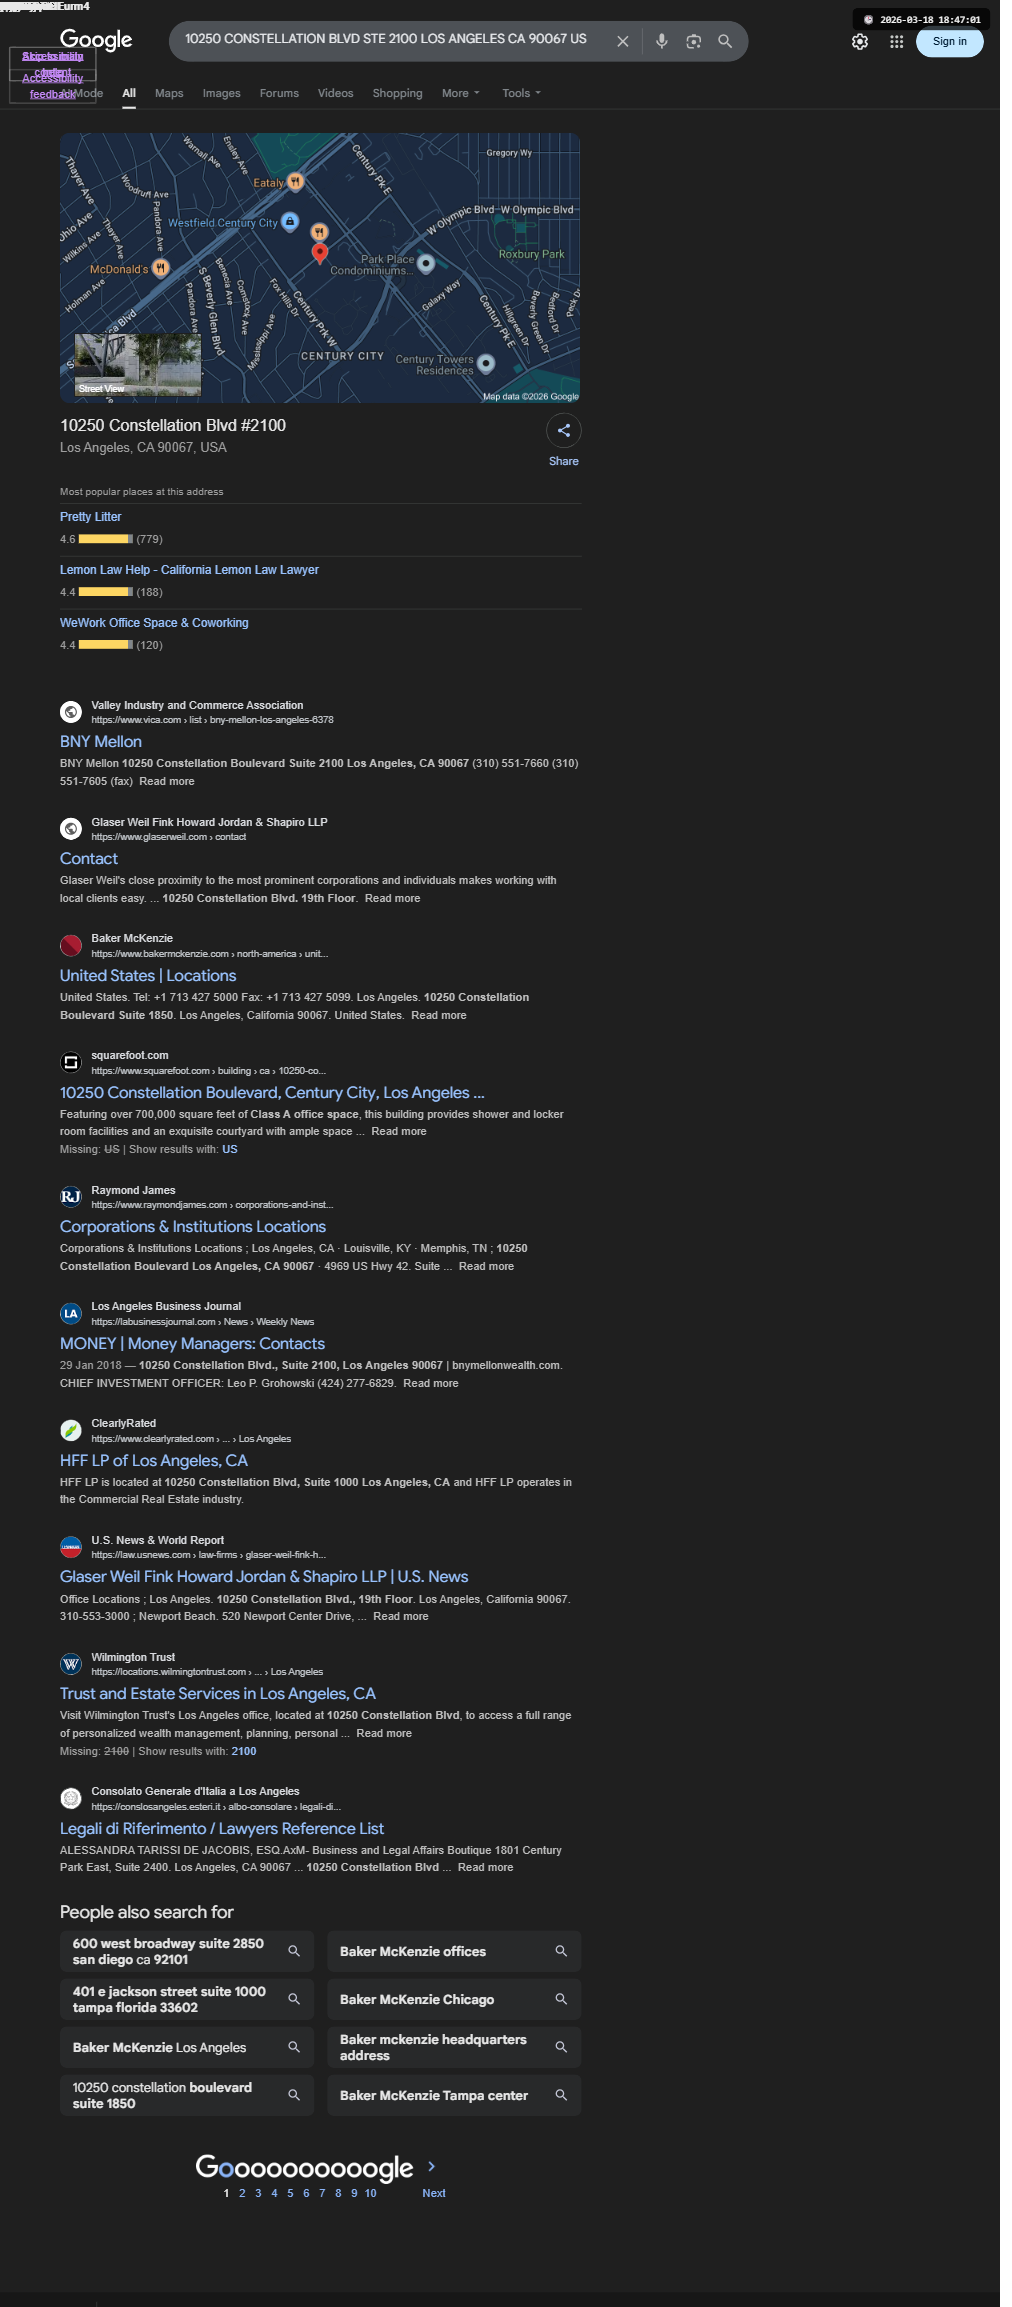Clear the search box text
The width and height of the screenshot is (1012, 2307).
622,41
